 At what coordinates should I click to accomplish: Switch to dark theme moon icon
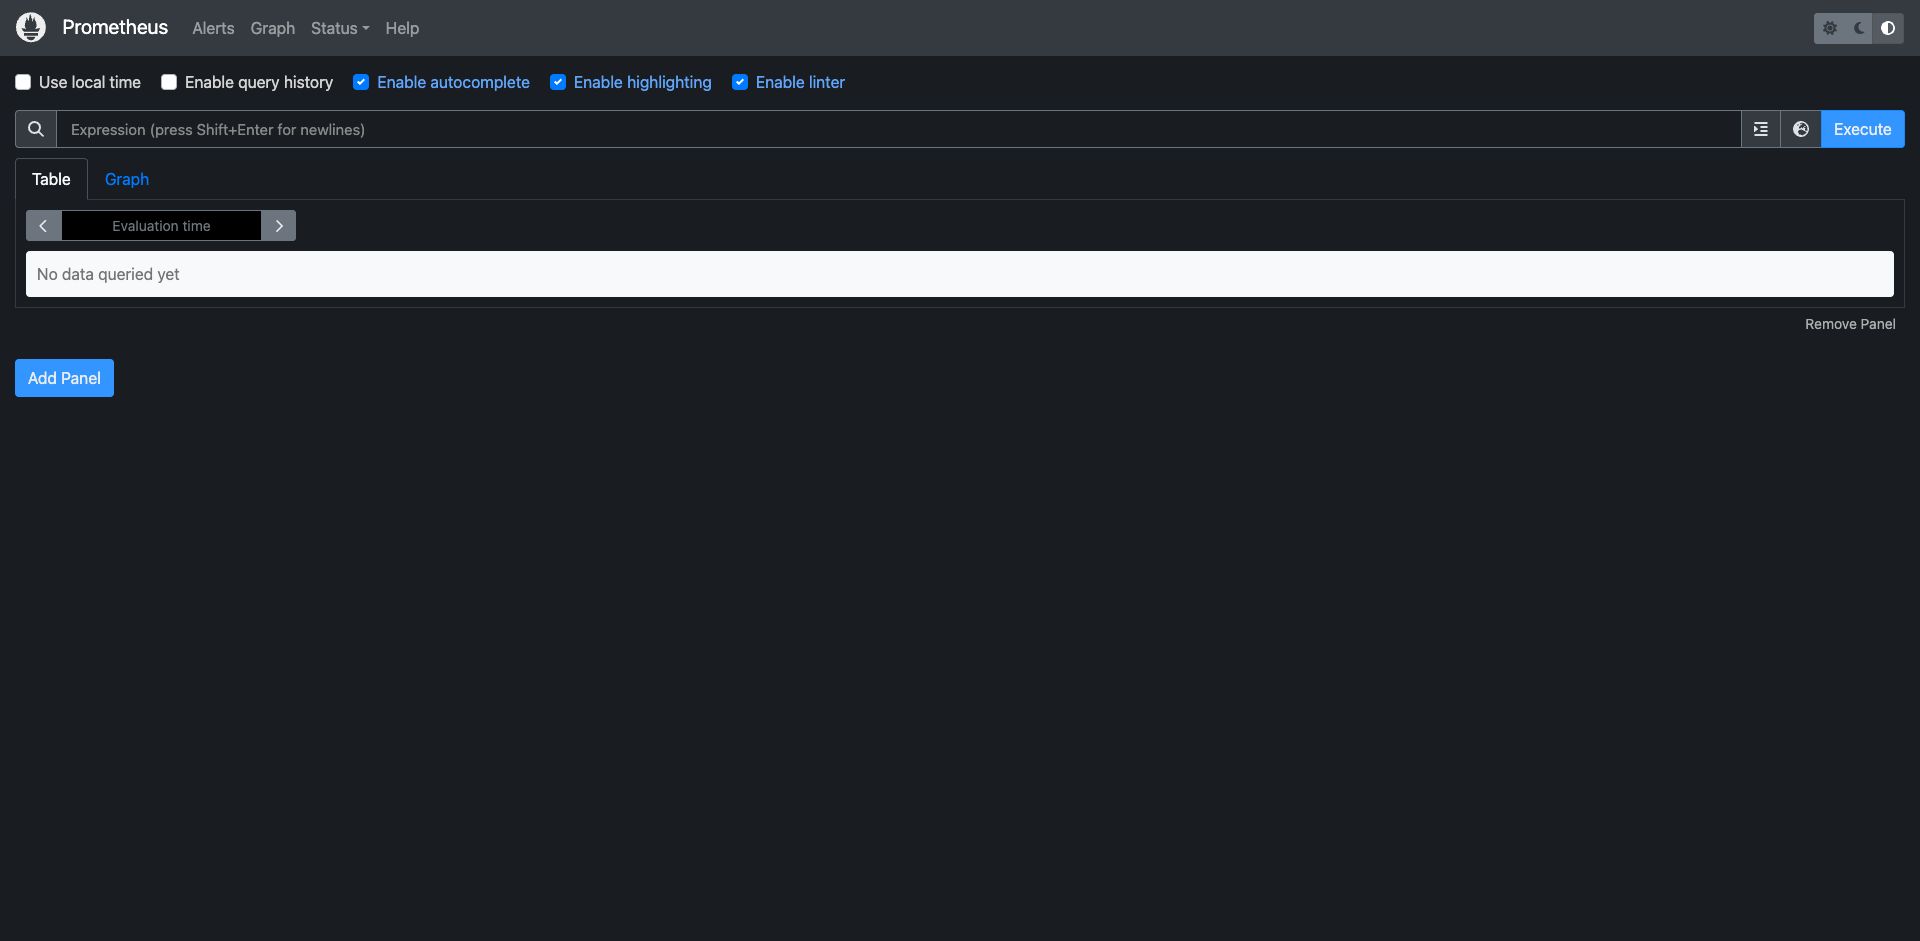(x=1859, y=28)
